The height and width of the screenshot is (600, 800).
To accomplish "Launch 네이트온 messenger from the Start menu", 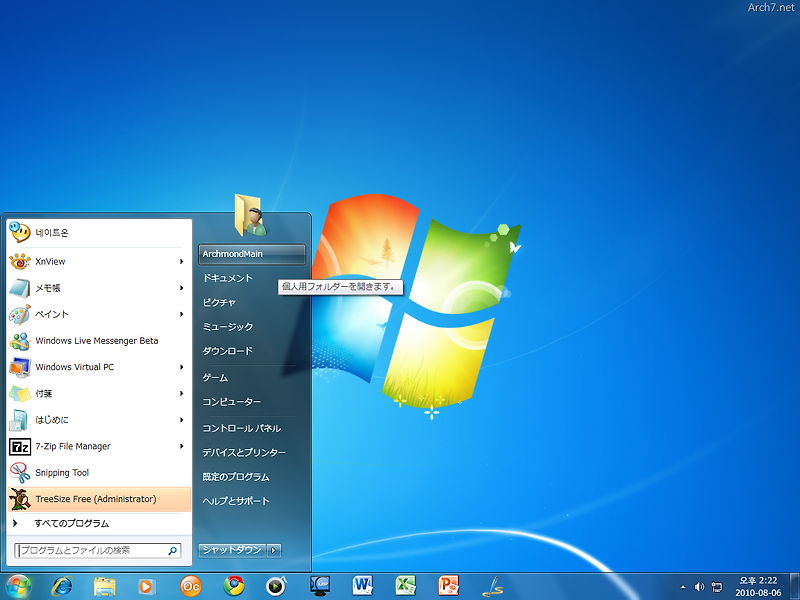I will [x=99, y=233].
